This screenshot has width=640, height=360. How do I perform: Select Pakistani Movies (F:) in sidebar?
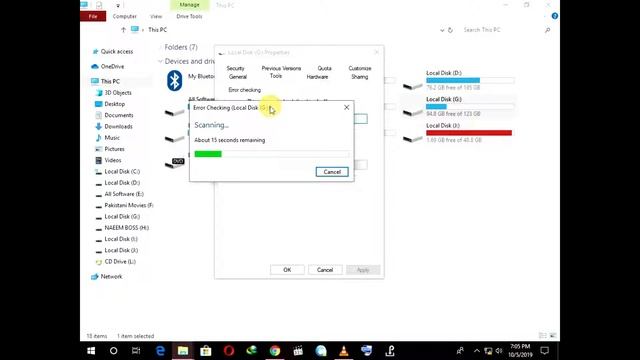129,205
